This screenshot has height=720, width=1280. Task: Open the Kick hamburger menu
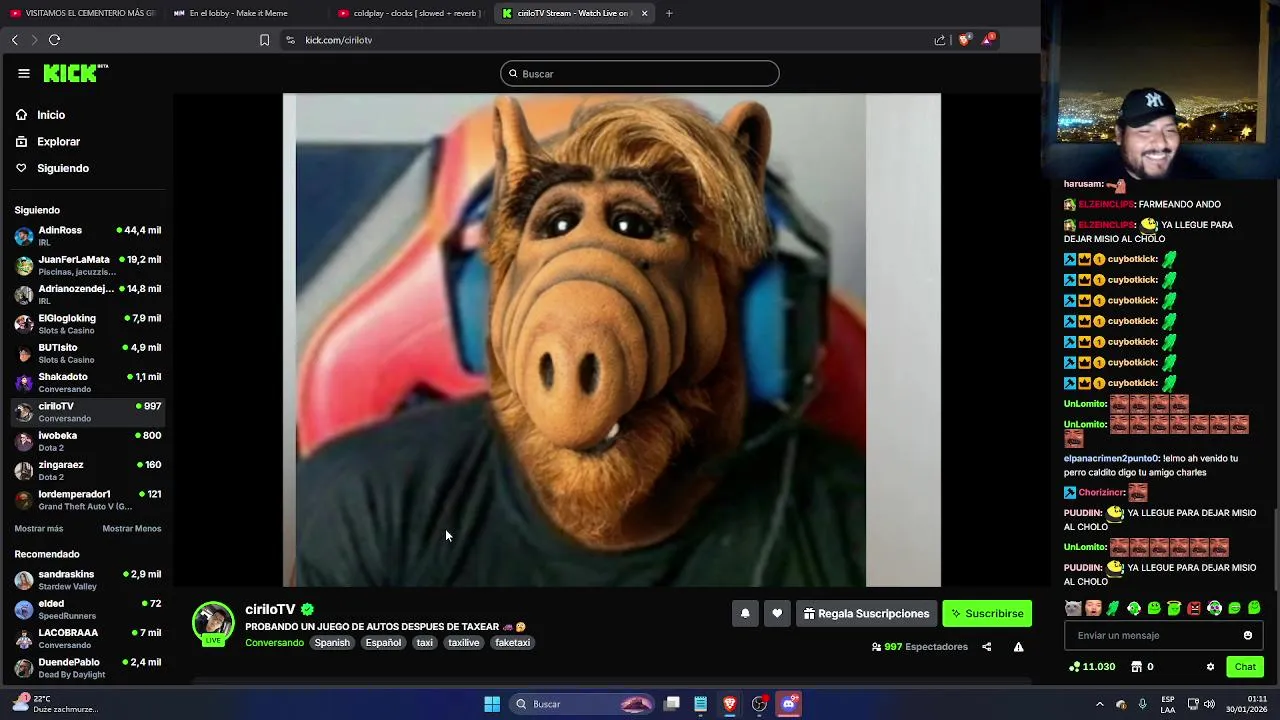(24, 73)
